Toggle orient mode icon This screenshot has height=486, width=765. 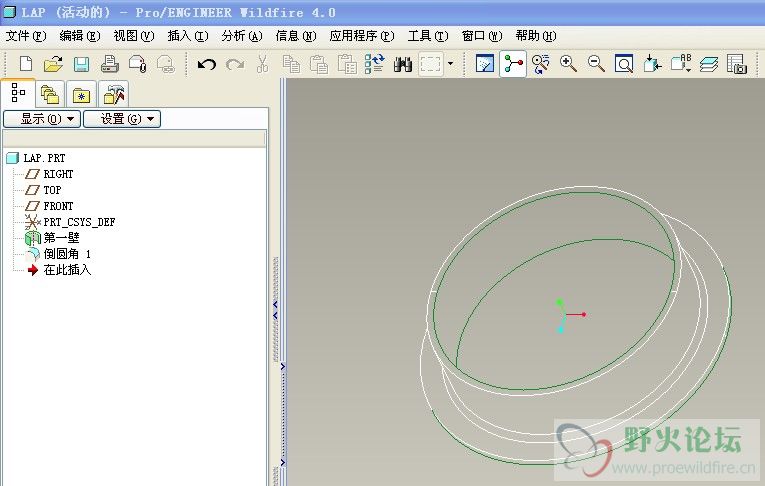tap(541, 64)
